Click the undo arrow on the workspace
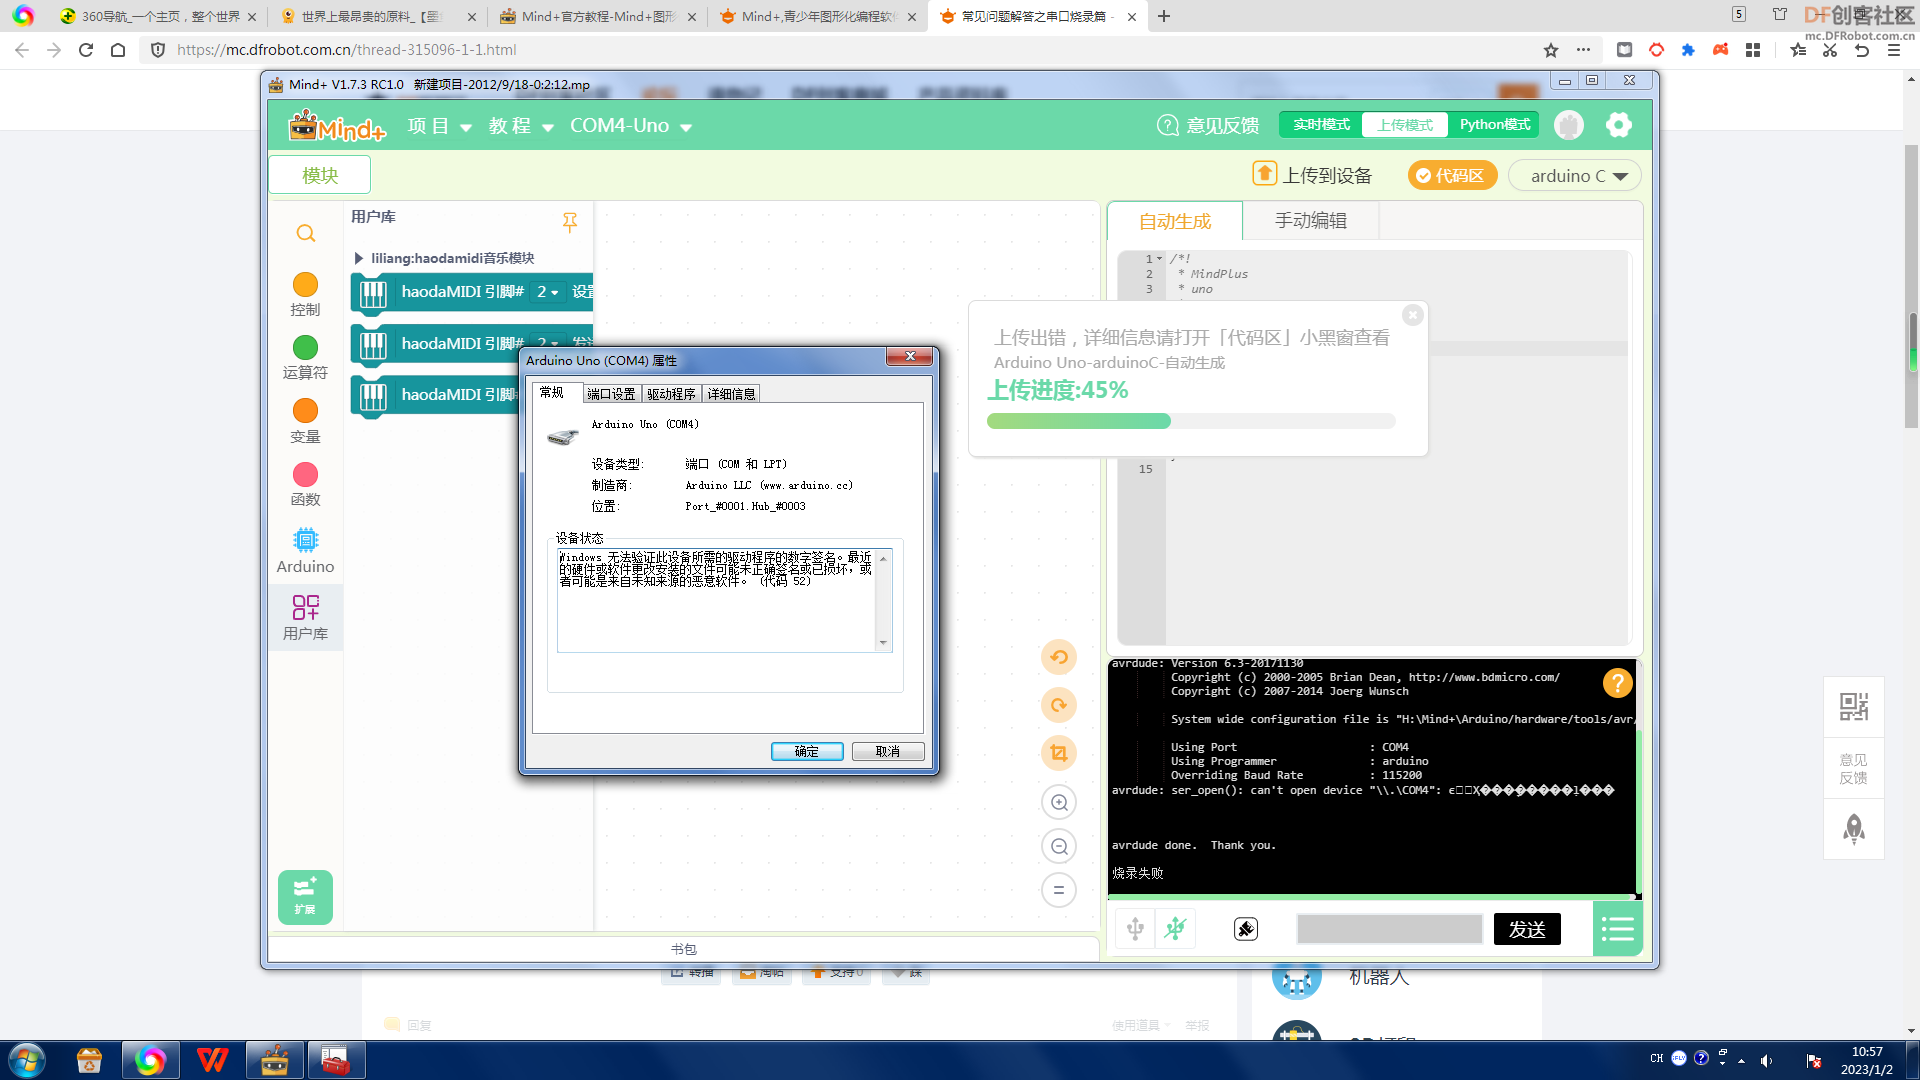Screen dimensions: 1920x1080 coord(1059,657)
